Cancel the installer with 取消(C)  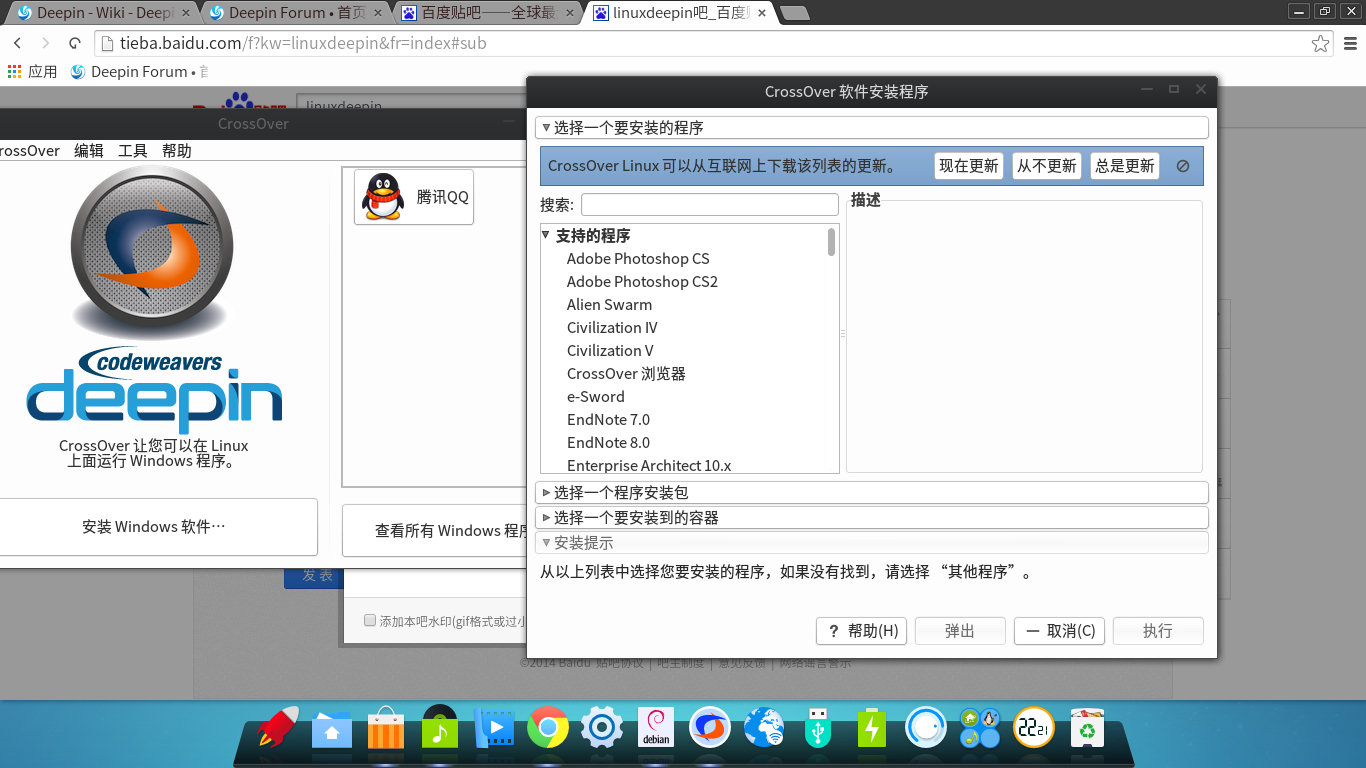click(x=1060, y=631)
